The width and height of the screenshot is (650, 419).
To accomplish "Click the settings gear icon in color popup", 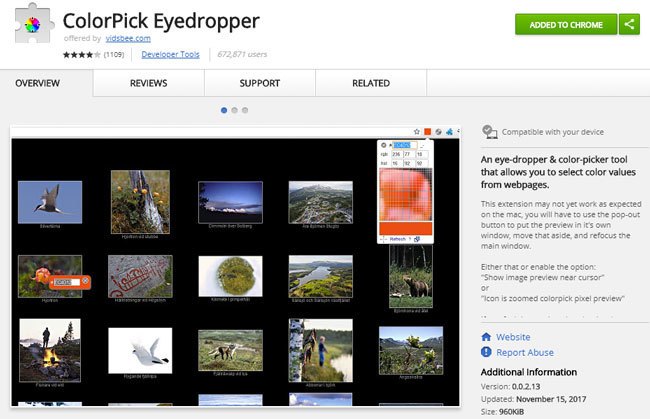I will point(383,145).
